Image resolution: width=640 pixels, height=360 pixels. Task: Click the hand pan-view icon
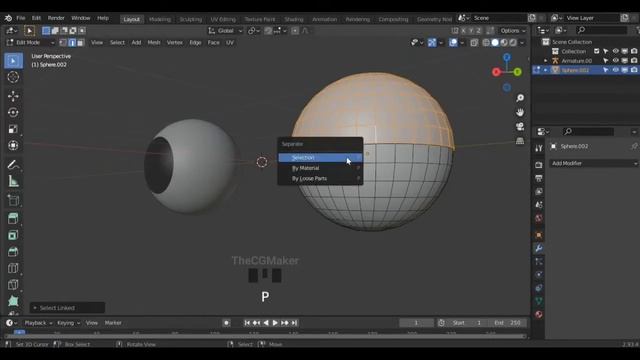pyautogui.click(x=520, y=112)
